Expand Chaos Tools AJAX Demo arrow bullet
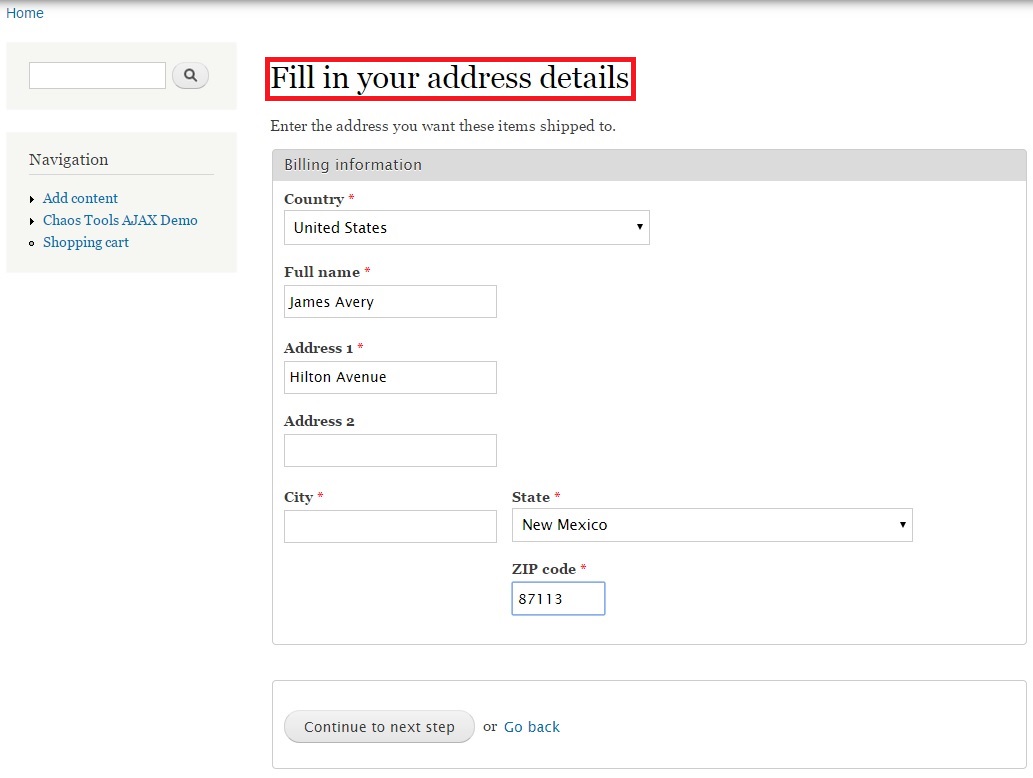This screenshot has width=1033, height=778. (x=32, y=221)
